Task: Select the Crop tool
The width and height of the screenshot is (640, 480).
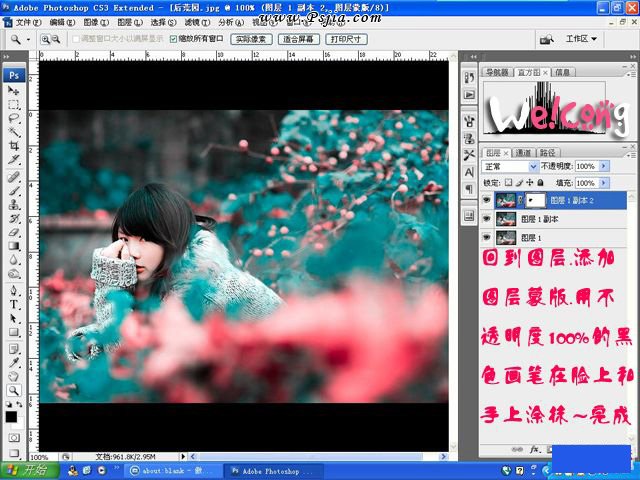Action: tap(13, 146)
